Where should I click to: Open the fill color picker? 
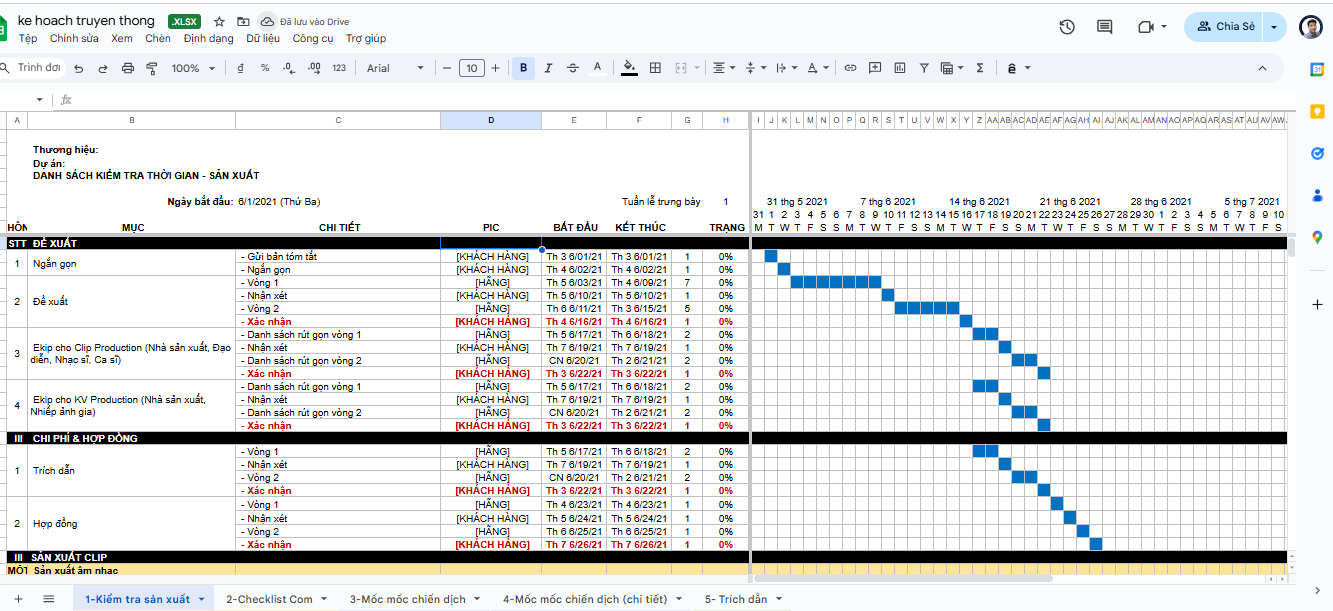pyautogui.click(x=629, y=68)
